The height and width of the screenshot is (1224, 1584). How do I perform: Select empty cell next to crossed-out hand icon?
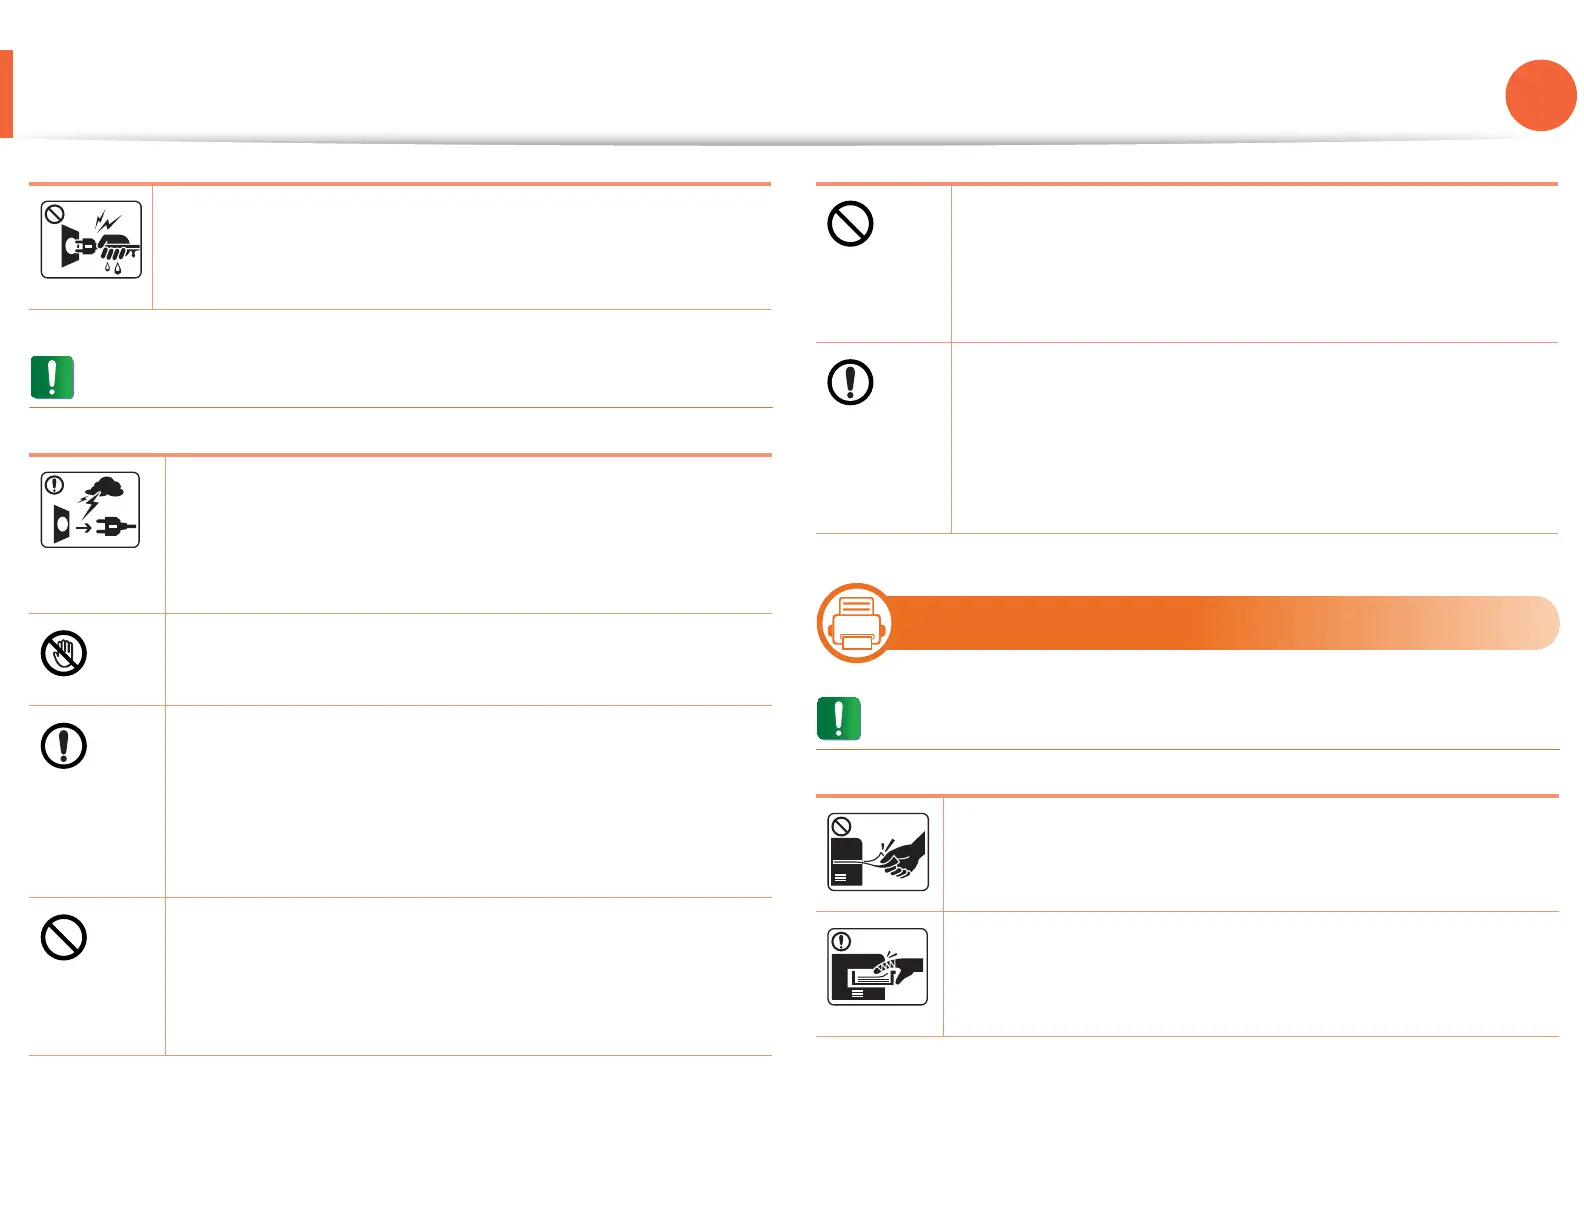468,660
